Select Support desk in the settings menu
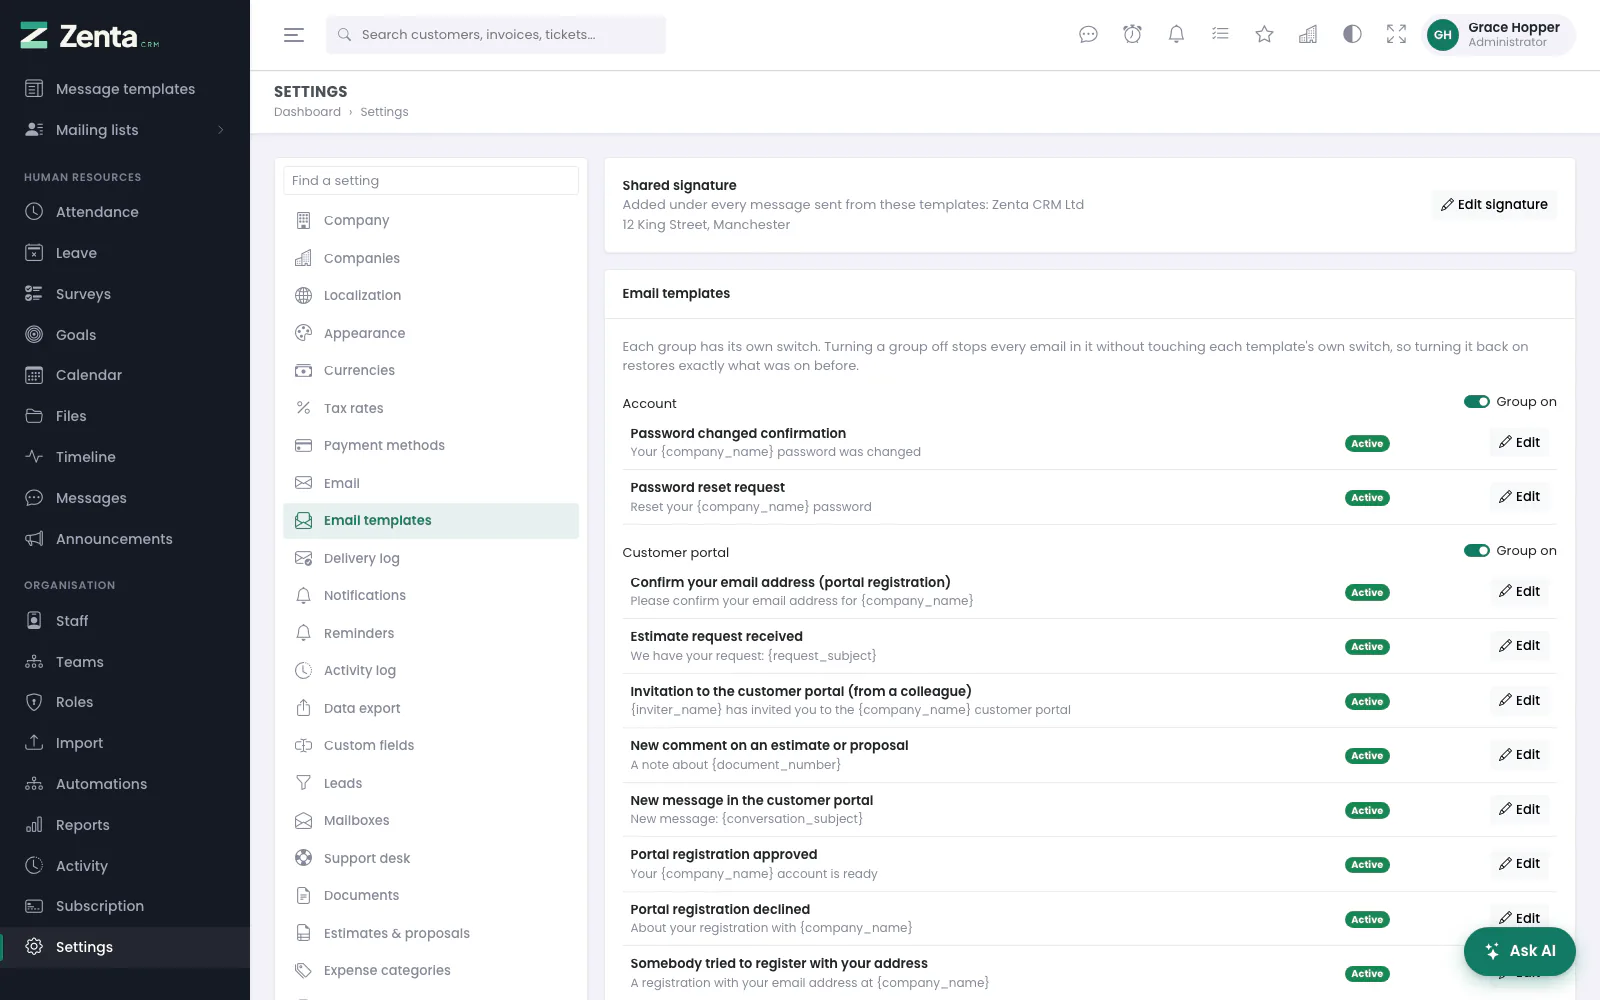This screenshot has width=1600, height=1000. [431, 858]
